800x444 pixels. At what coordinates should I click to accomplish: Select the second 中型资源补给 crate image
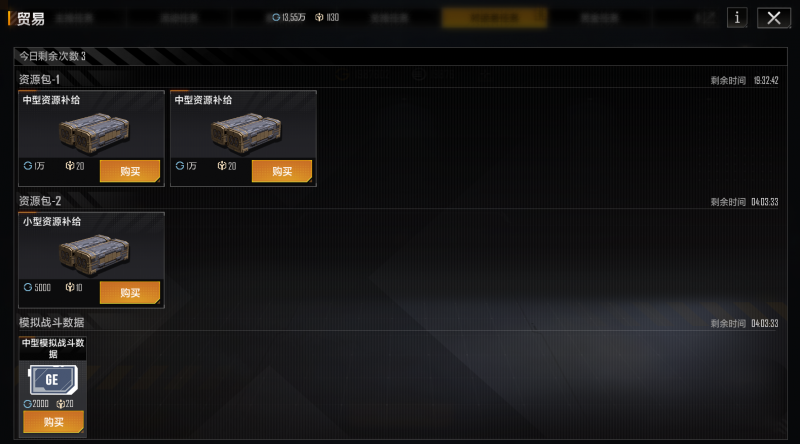[246, 133]
